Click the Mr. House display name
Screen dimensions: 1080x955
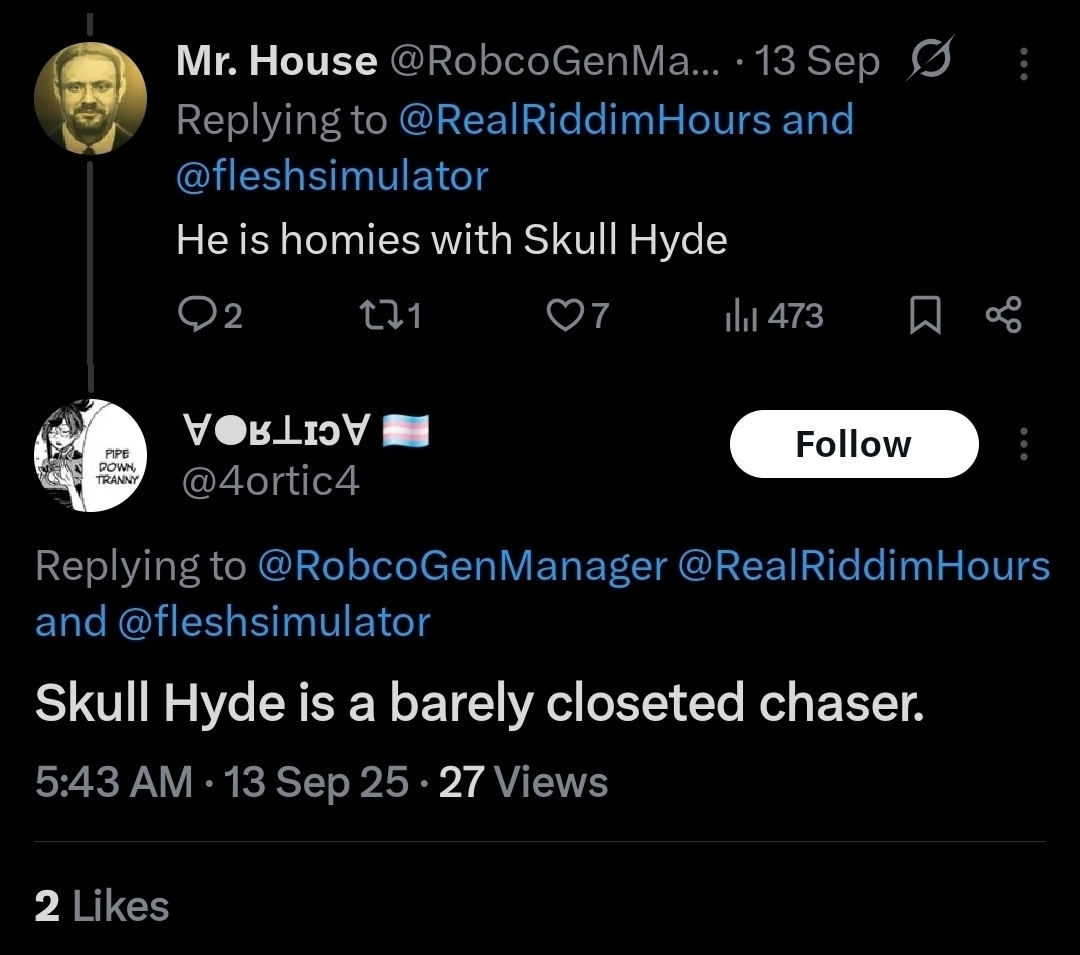(x=276, y=62)
